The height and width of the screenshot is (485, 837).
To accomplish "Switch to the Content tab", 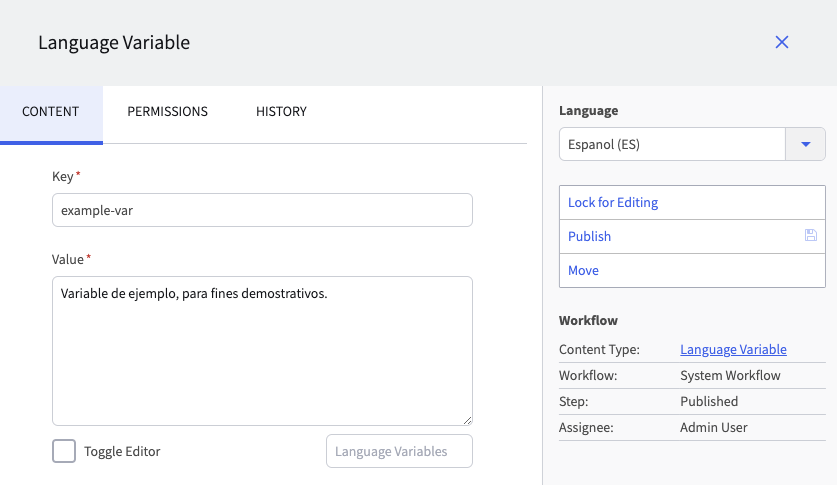I will [x=51, y=112].
